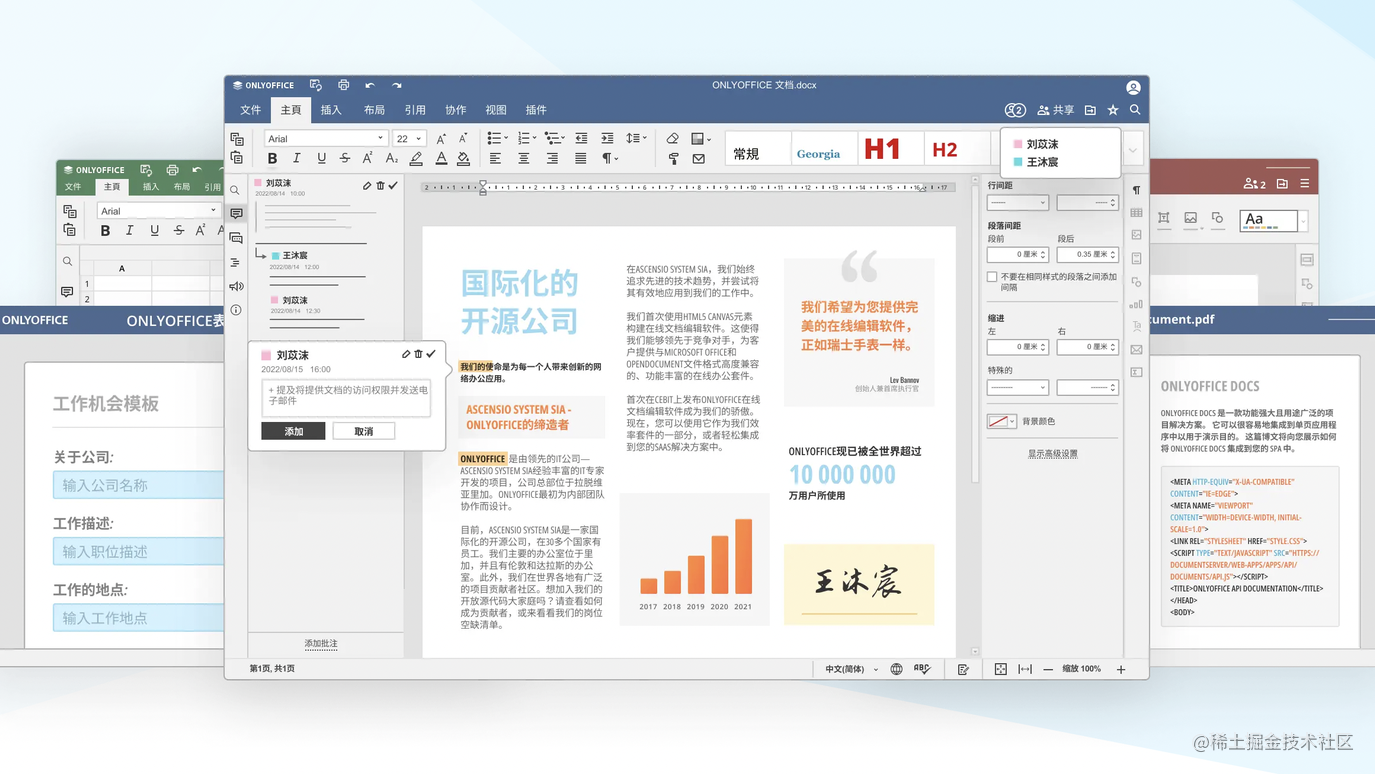Screen dimensions: 1375x774
Task: Expand the font size 22 dropdown
Action: coord(418,138)
